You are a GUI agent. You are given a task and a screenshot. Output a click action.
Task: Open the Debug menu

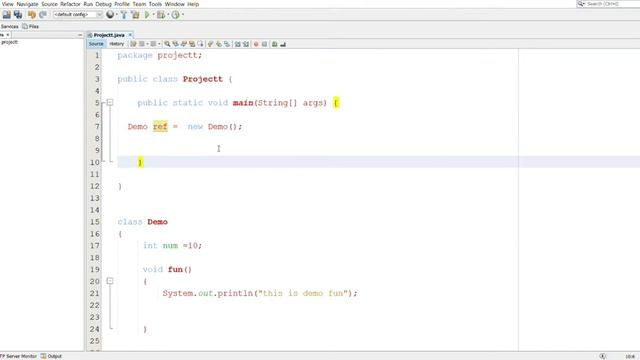[x=103, y=4]
